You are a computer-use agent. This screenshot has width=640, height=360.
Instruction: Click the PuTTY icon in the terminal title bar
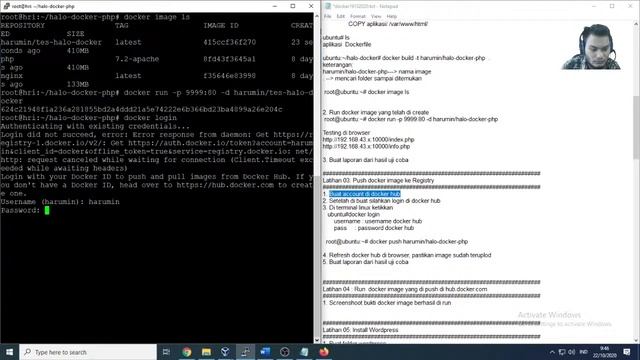pos(6,6)
